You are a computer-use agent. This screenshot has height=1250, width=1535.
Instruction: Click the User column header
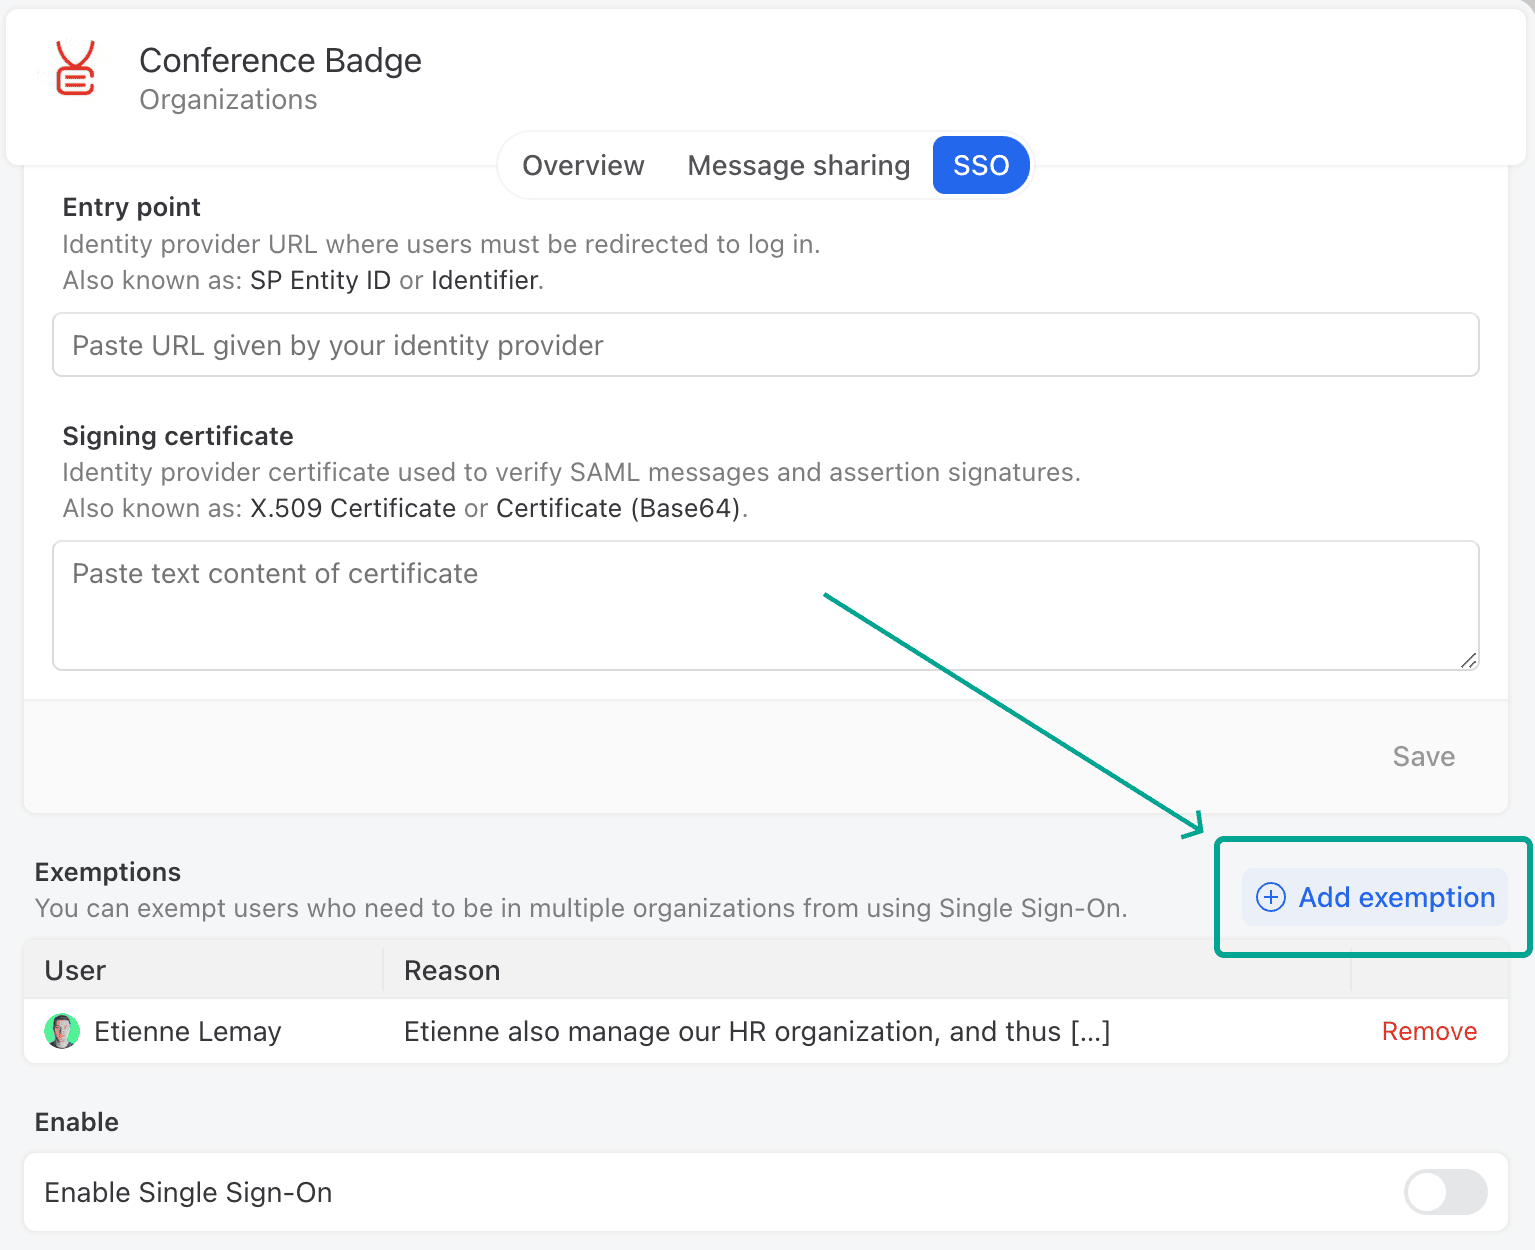pos(75,970)
